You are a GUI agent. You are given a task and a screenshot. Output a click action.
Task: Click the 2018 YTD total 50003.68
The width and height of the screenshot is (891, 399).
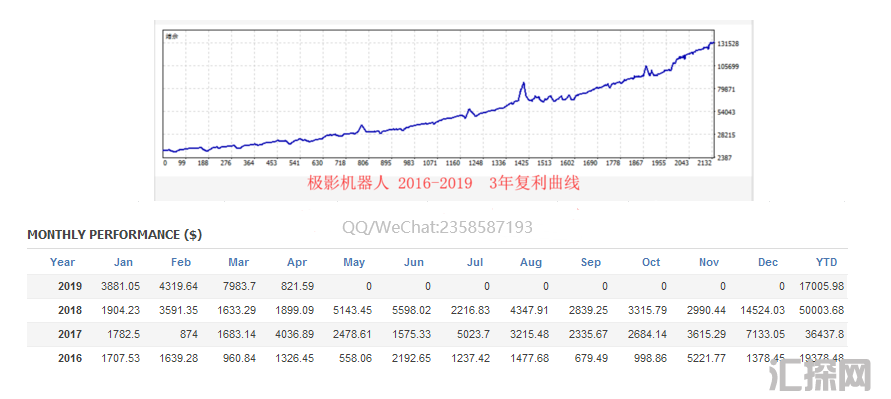coord(821,310)
